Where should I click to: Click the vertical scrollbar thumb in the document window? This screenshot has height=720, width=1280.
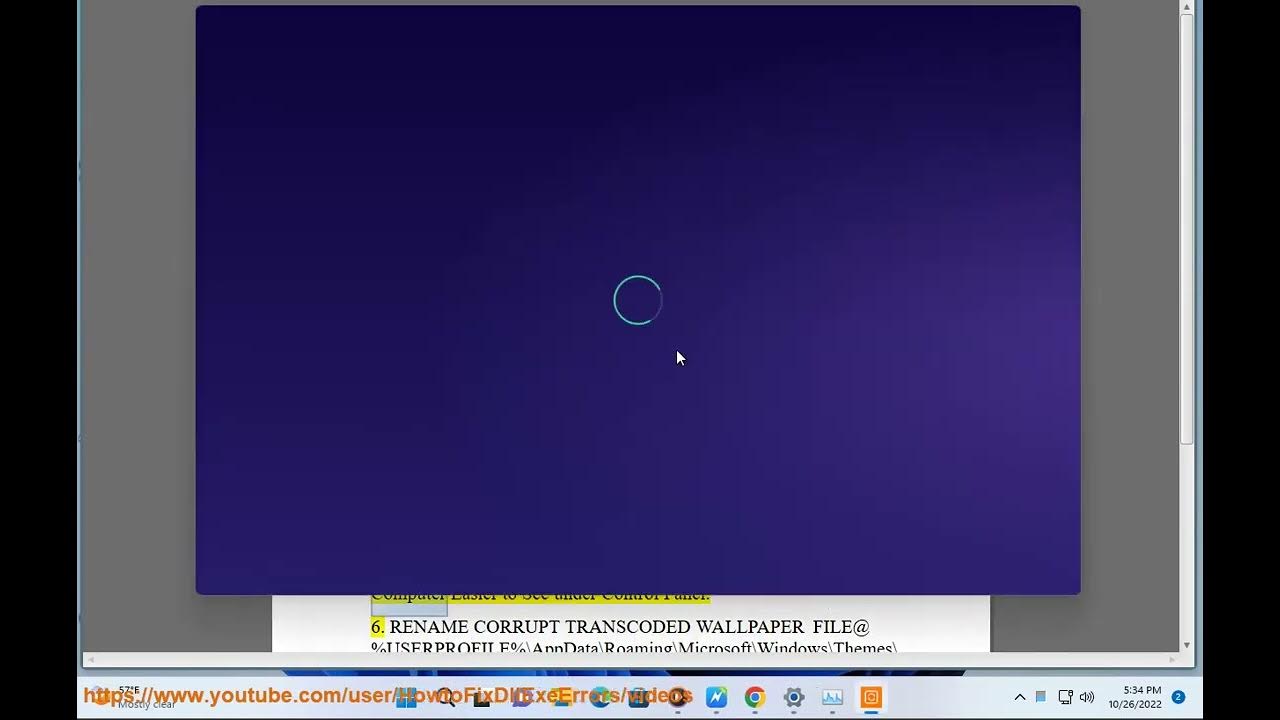tap(1187, 230)
